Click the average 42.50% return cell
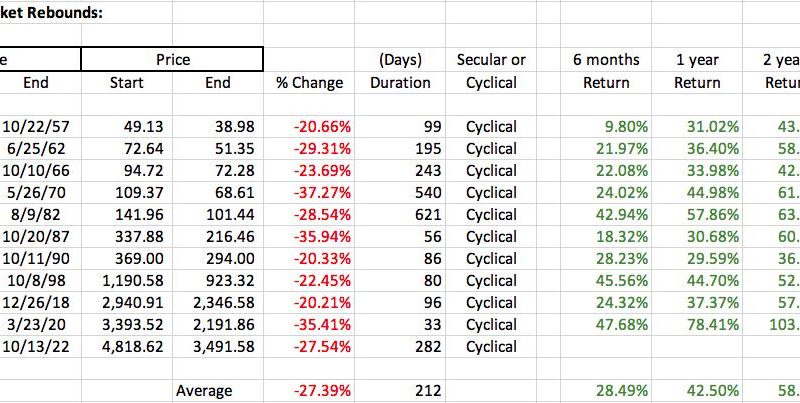Image resolution: width=800 pixels, height=403 pixels. pos(697,391)
